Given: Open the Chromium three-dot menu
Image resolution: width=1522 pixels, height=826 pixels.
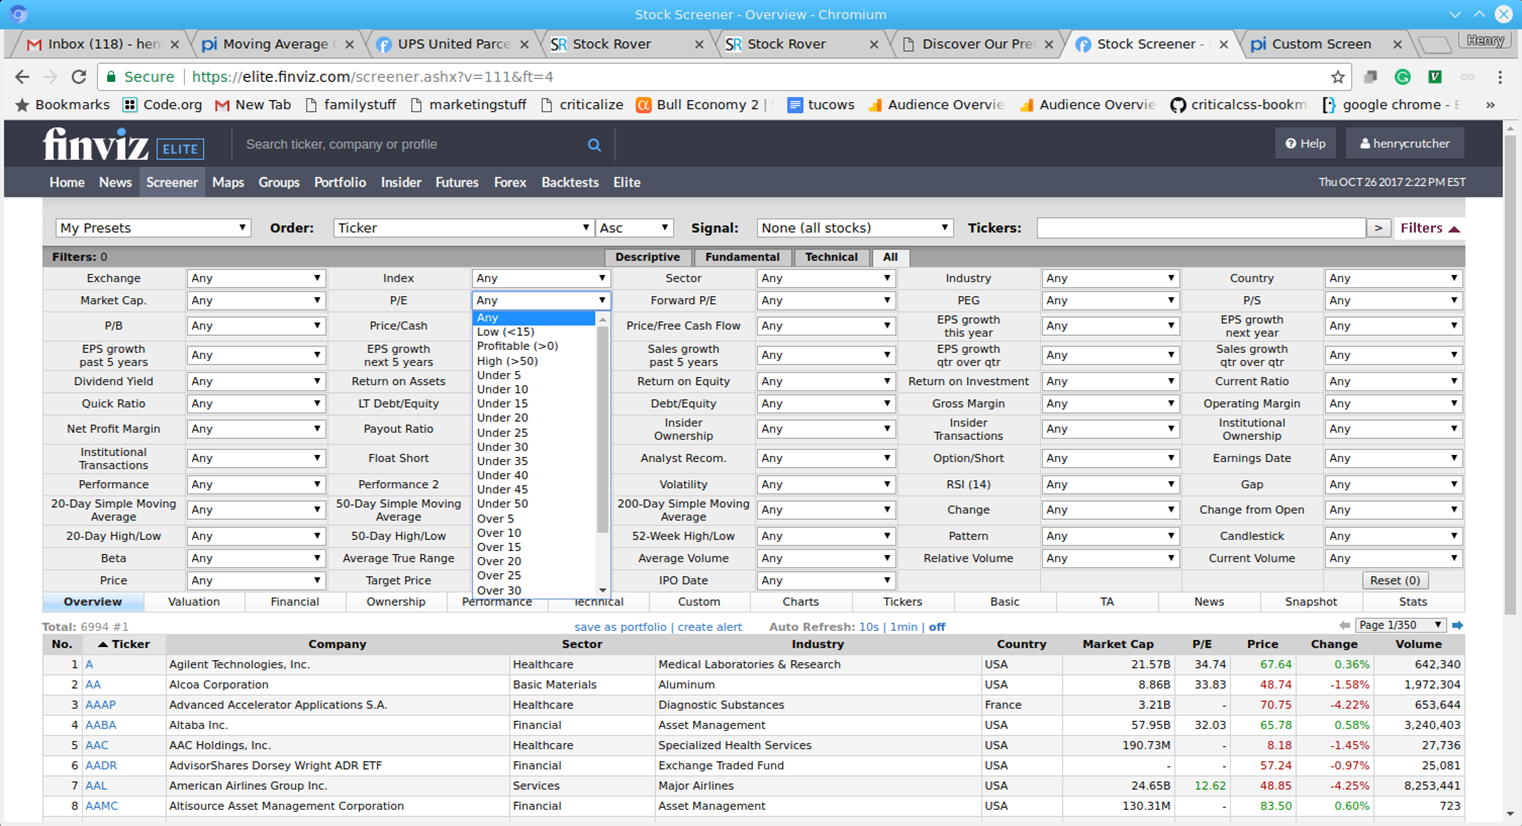Looking at the screenshot, I should coord(1500,77).
